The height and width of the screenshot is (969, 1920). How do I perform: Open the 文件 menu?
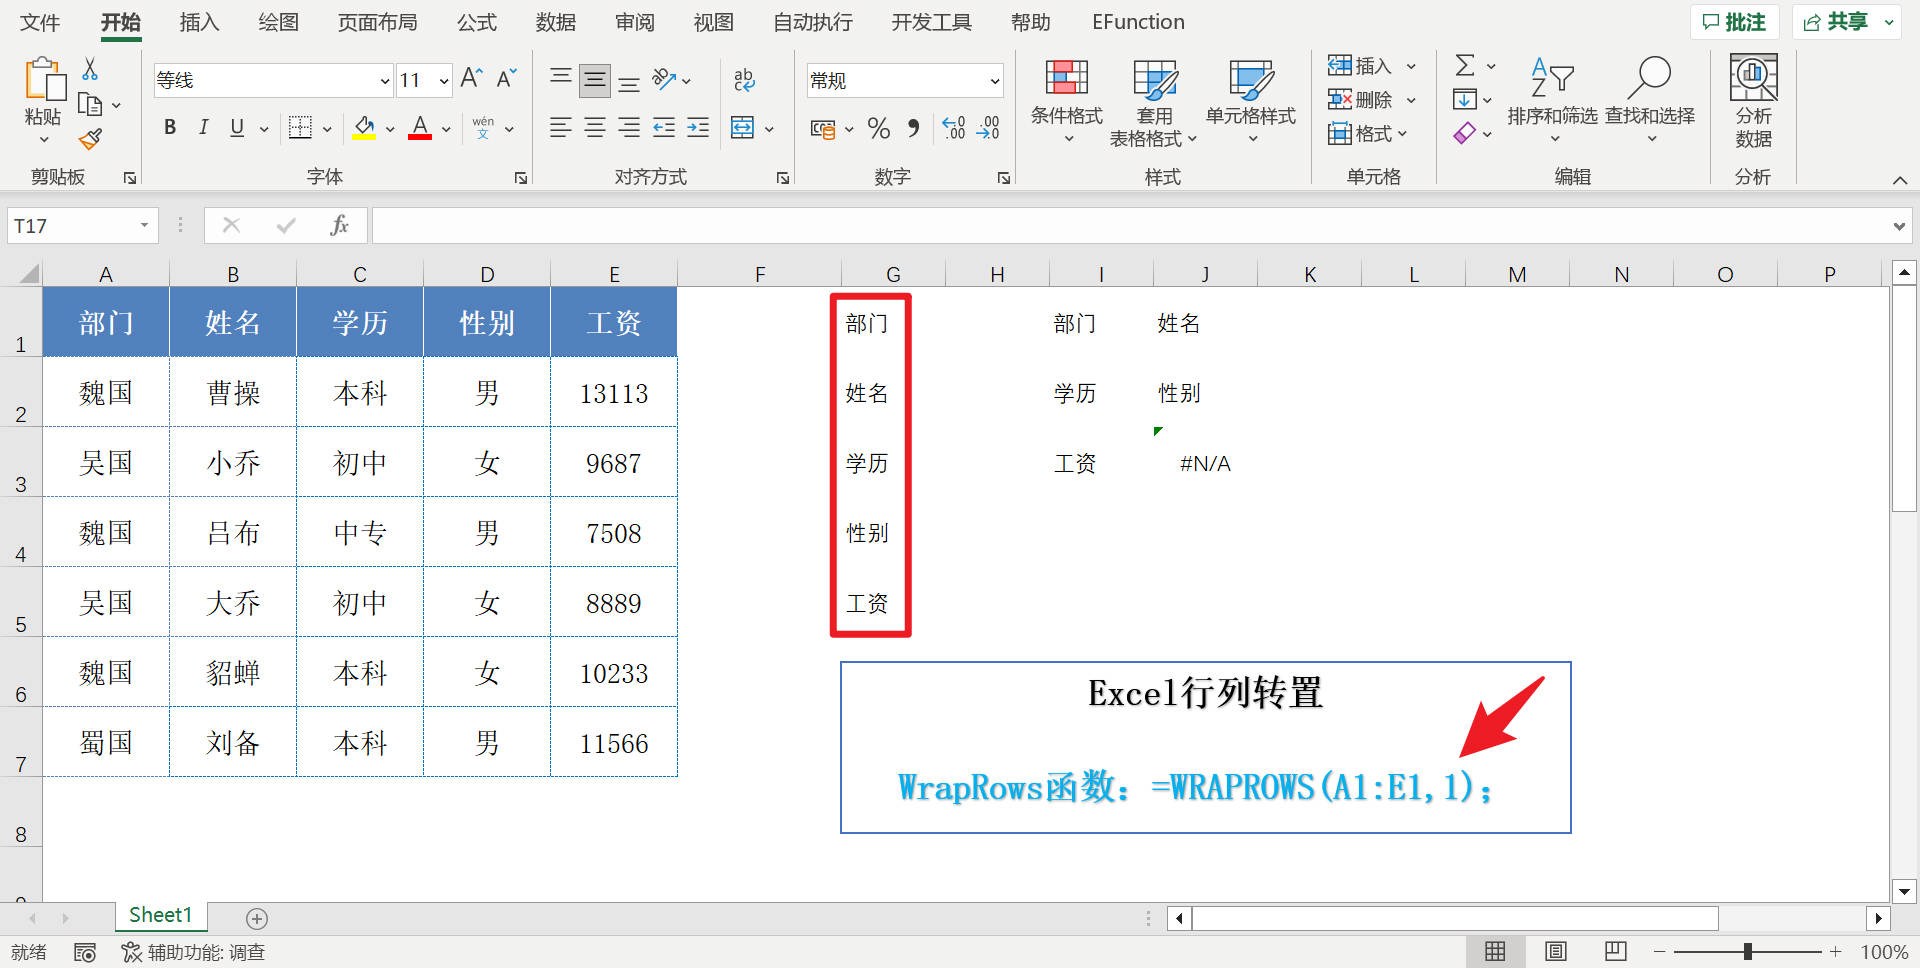pos(40,22)
